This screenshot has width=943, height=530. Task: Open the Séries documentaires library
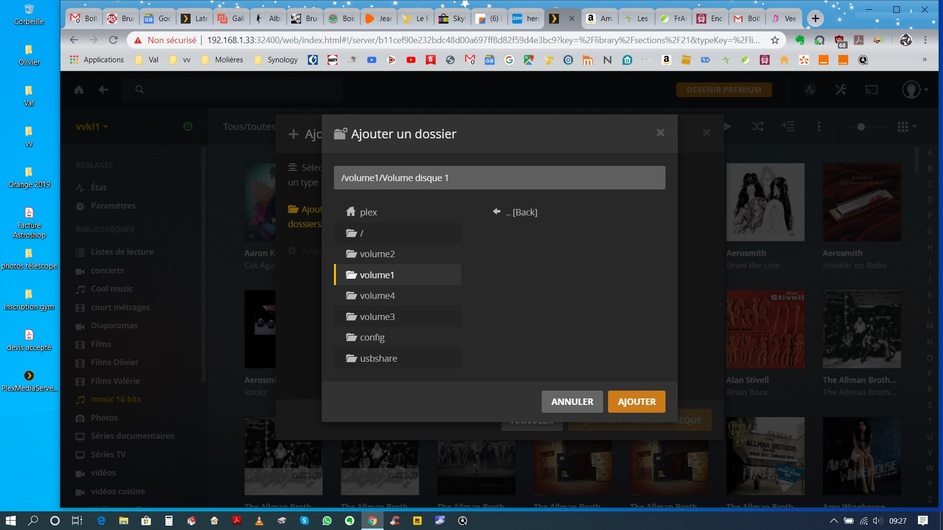[x=132, y=436]
